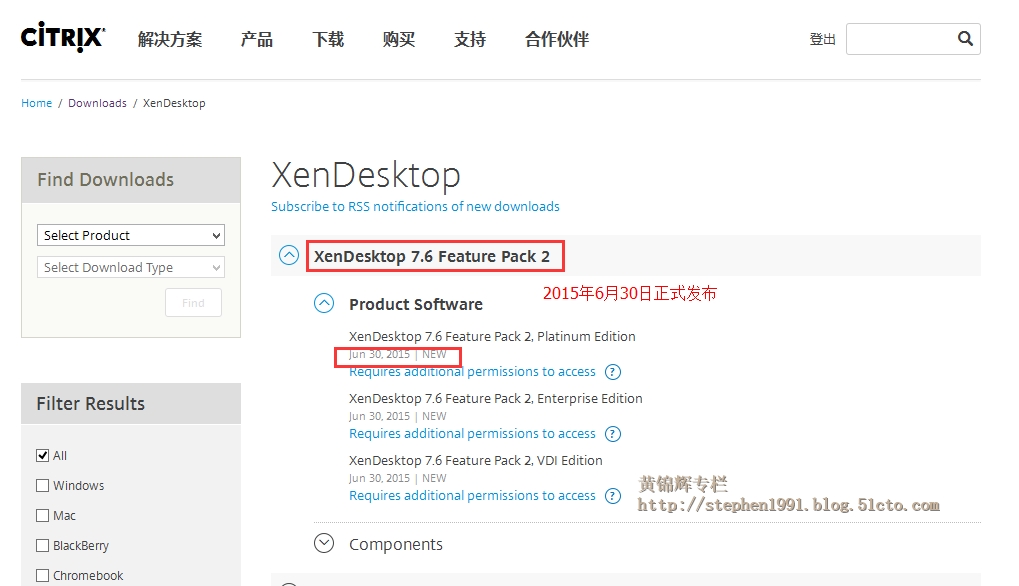Collapse the Product Software section
This screenshot has width=1019, height=586.
(x=324, y=303)
